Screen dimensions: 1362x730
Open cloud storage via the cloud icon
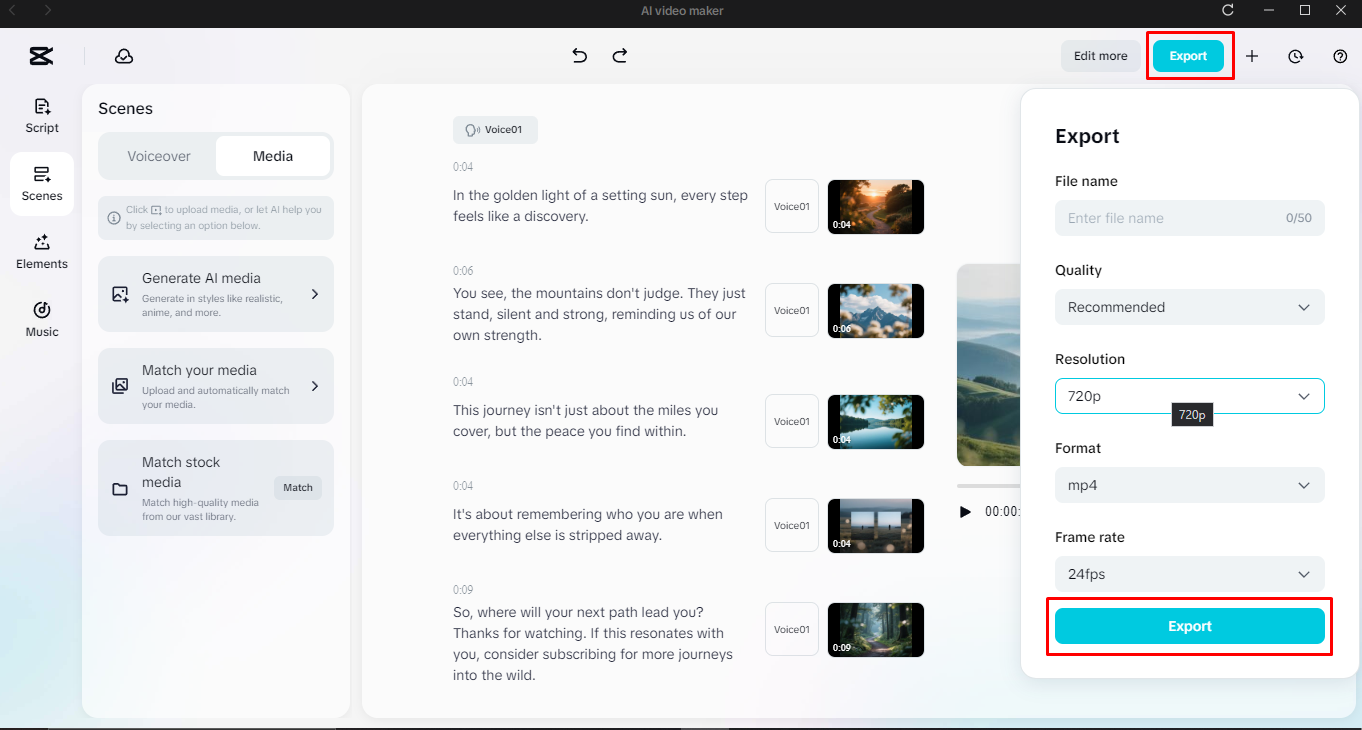click(124, 56)
